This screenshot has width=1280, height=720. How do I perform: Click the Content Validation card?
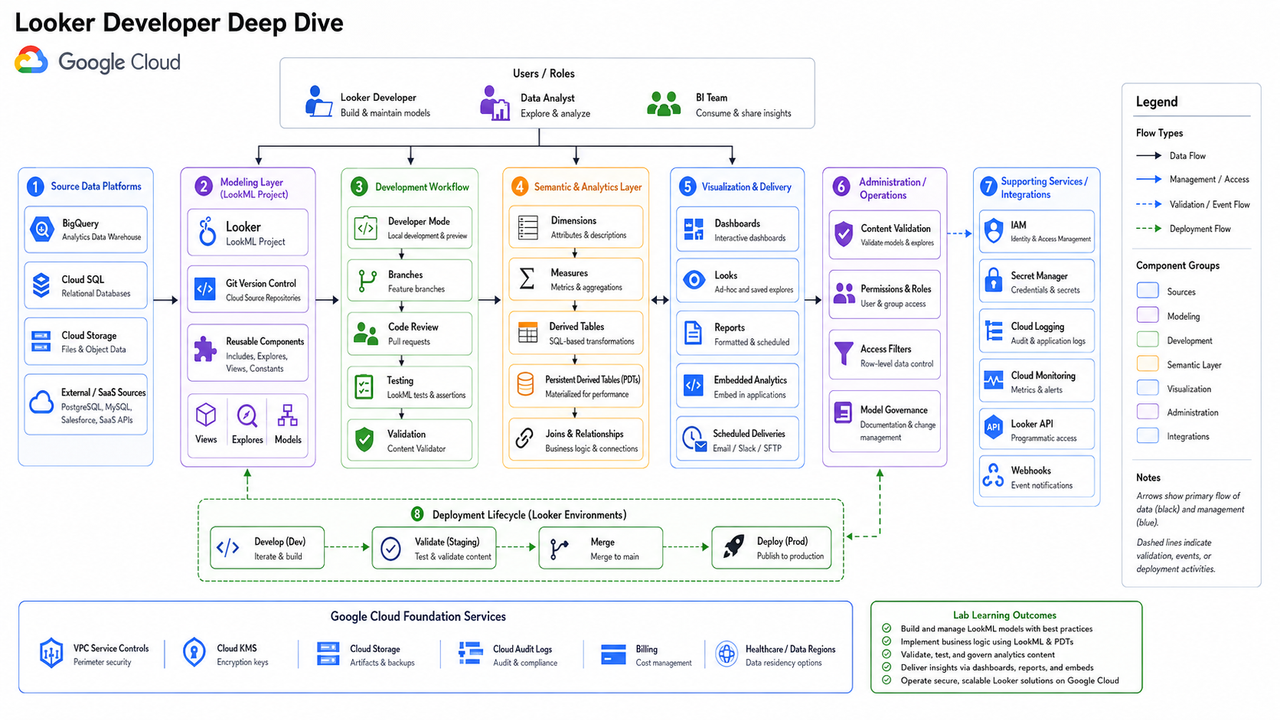coord(885,235)
